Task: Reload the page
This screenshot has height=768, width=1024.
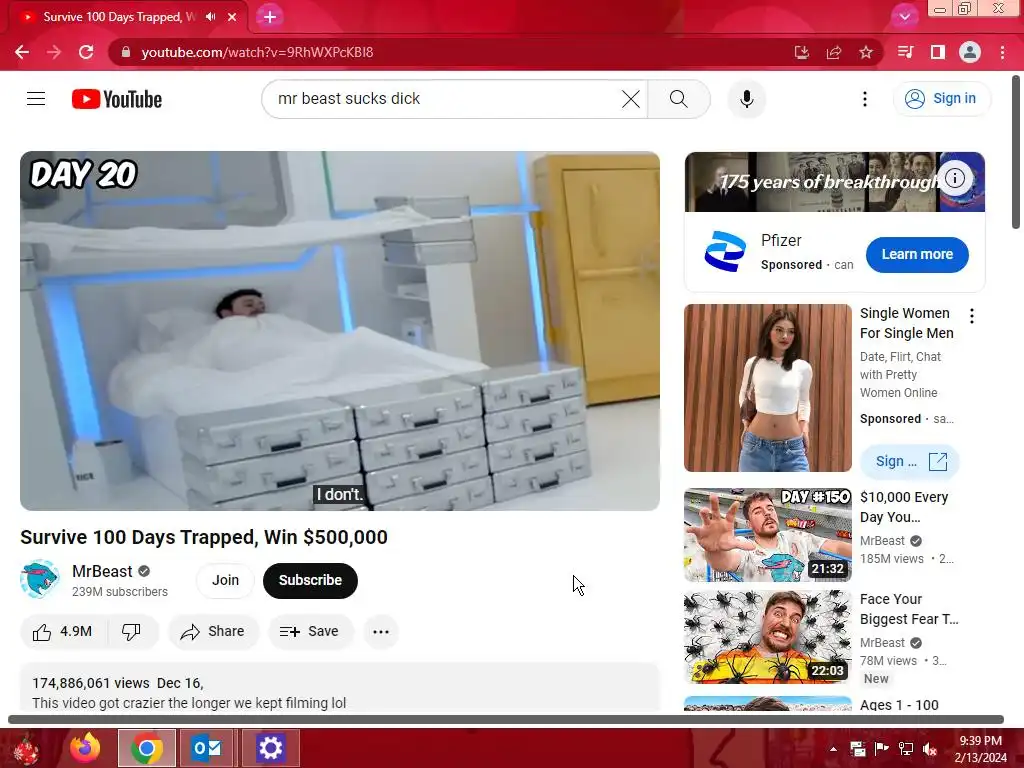Action: 86,52
